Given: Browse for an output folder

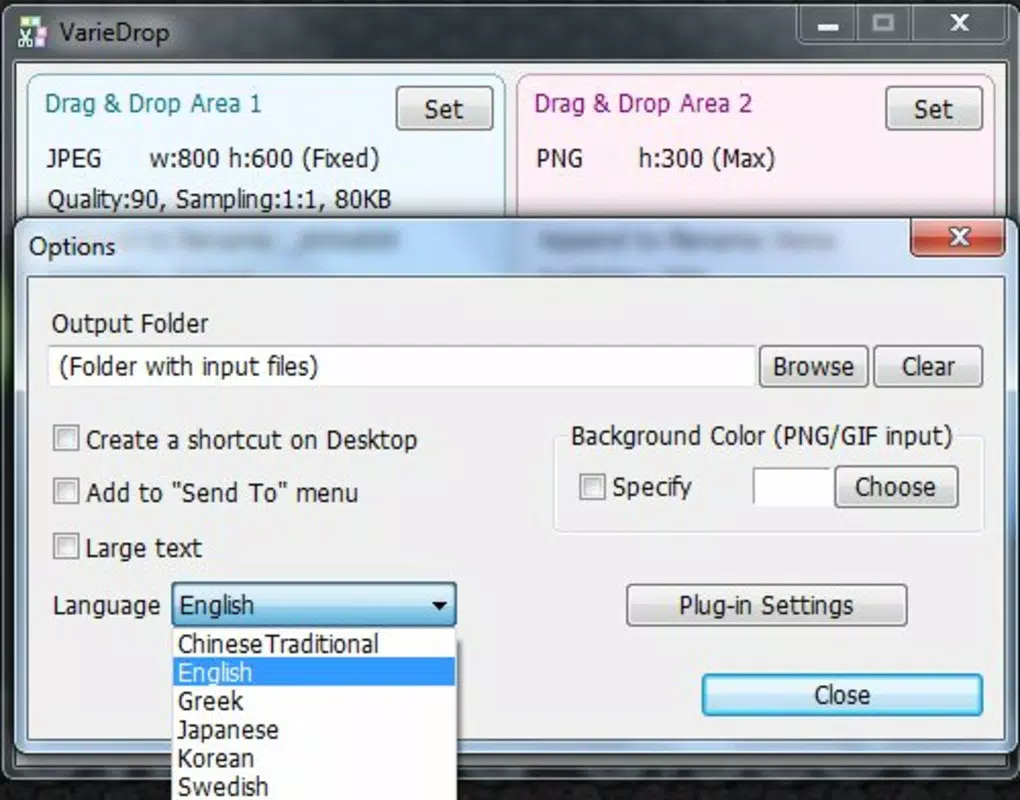Looking at the screenshot, I should click(813, 367).
